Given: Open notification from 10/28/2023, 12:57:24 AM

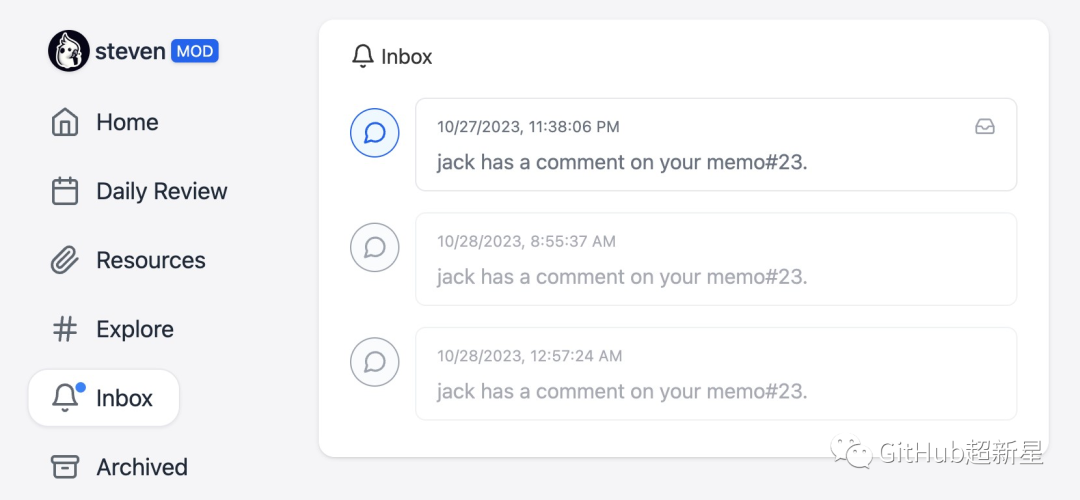Looking at the screenshot, I should tap(621, 391).
